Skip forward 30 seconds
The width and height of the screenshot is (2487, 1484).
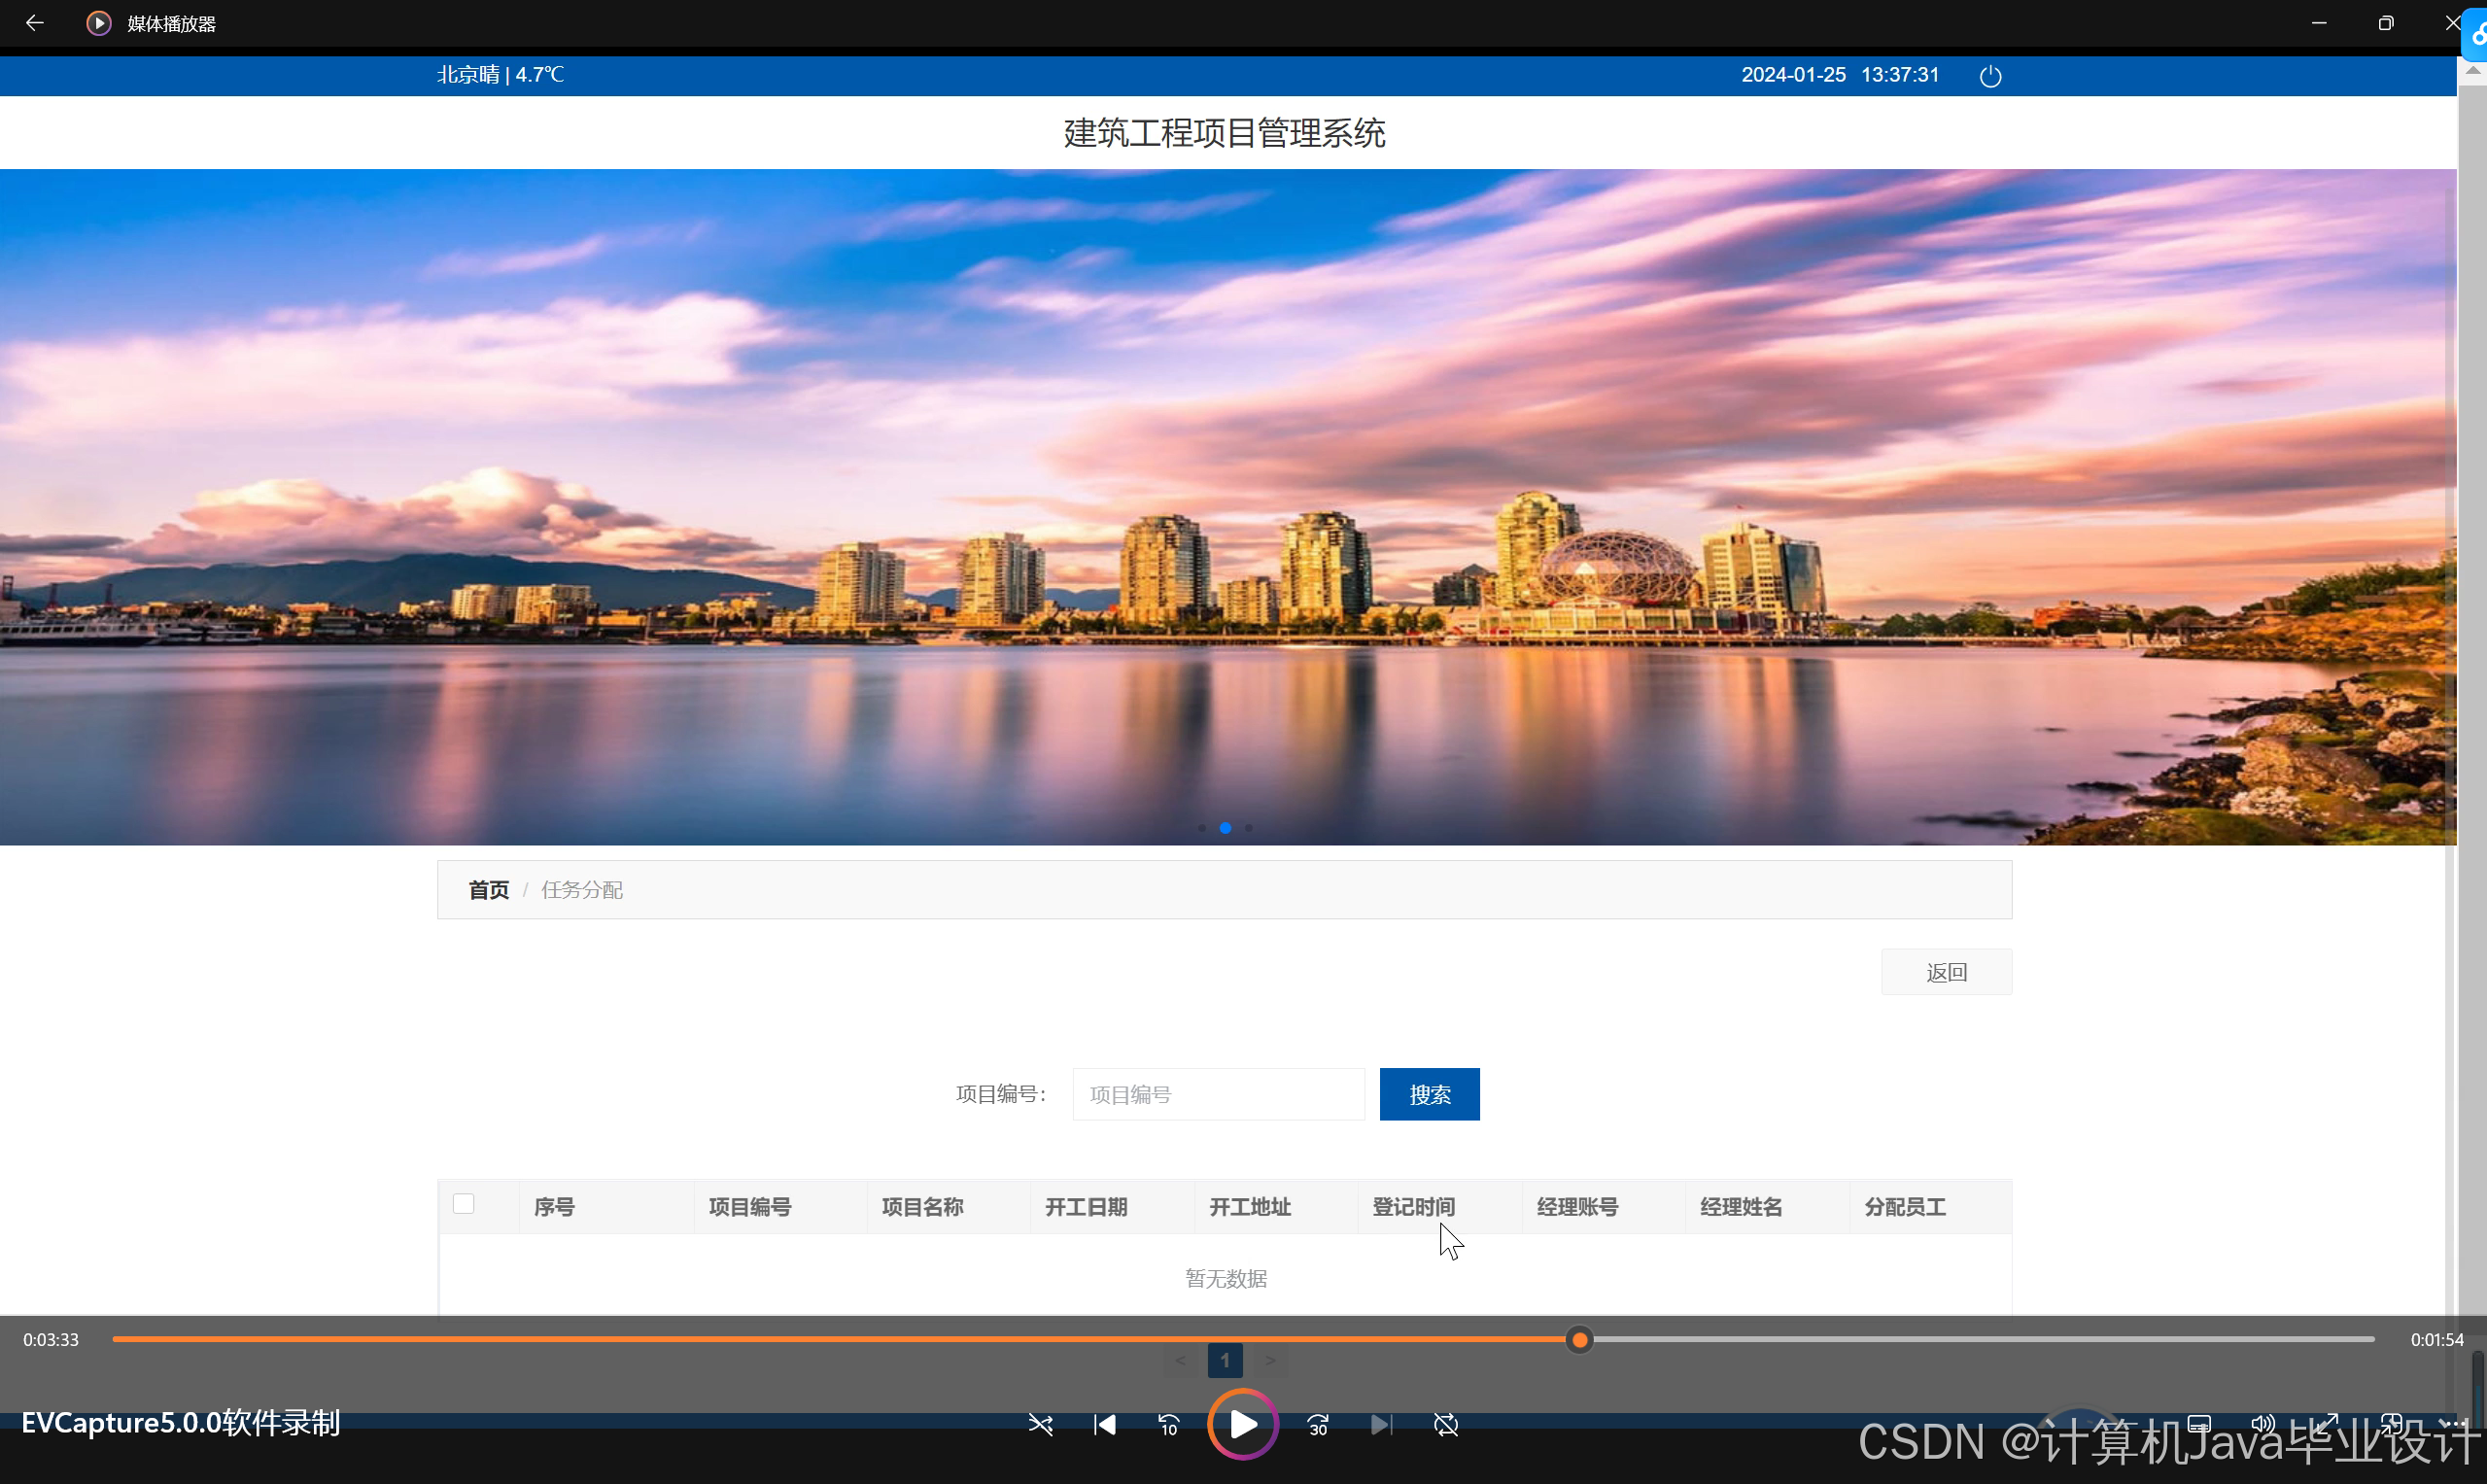coord(1318,1424)
